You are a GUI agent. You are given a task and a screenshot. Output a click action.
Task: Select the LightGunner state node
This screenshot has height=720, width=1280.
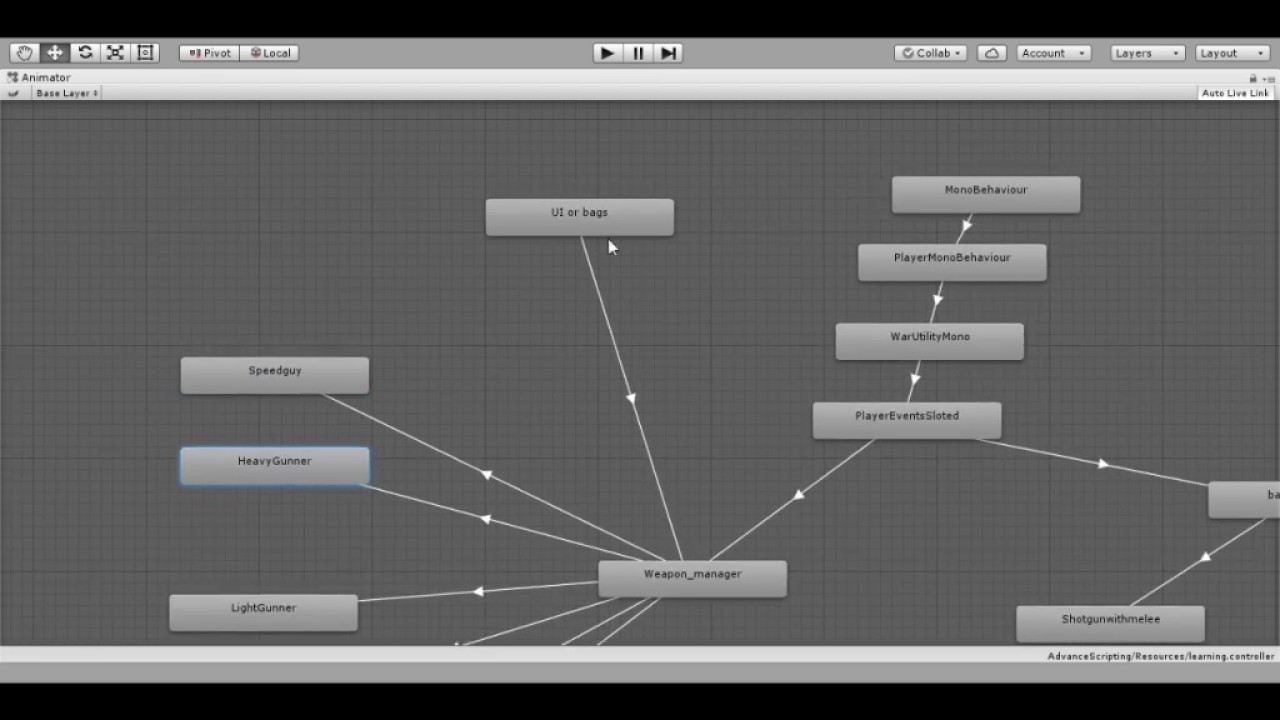(263, 612)
